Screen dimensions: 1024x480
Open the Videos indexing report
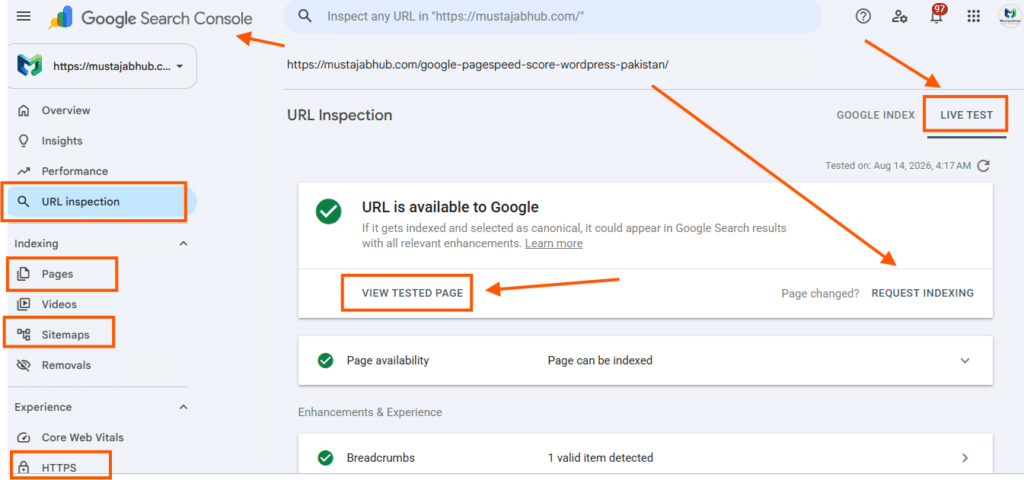click(x=59, y=304)
